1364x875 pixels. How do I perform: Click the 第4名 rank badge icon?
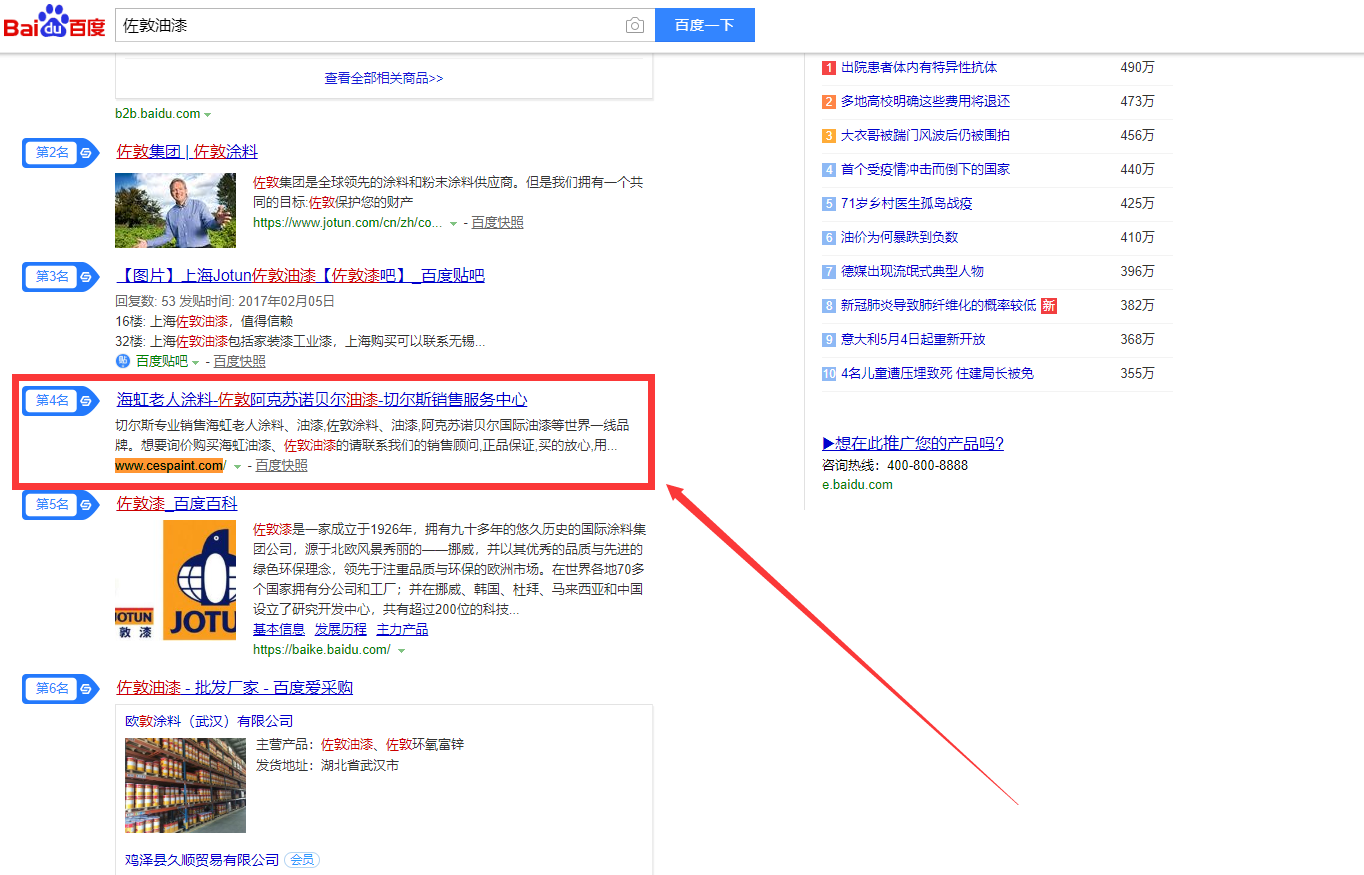tap(60, 401)
